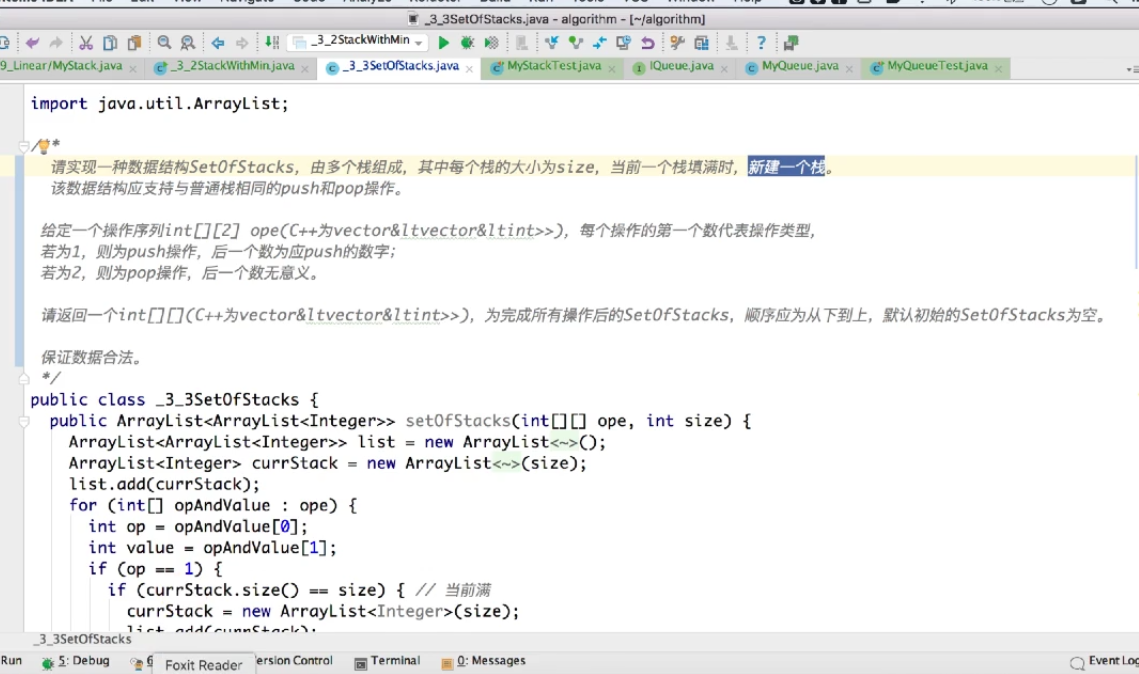Close the IQueue.java tab
The image size is (1139, 674).
(x=724, y=69)
